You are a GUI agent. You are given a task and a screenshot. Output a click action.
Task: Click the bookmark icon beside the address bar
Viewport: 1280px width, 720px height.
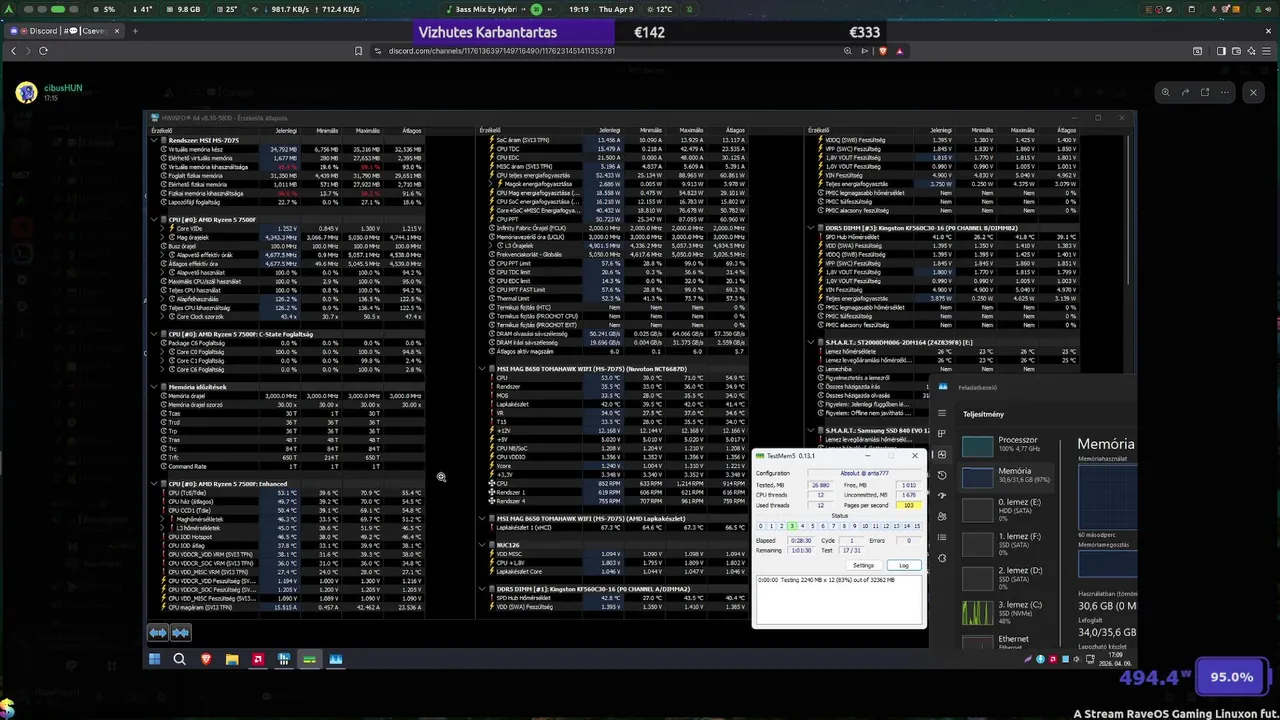tap(358, 51)
